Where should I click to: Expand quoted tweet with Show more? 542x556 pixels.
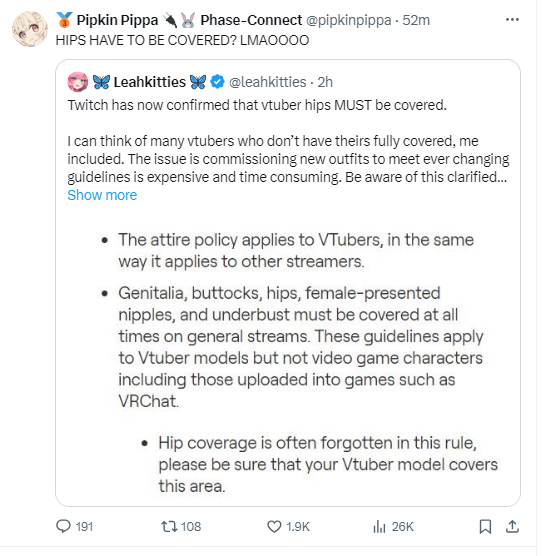click(103, 197)
